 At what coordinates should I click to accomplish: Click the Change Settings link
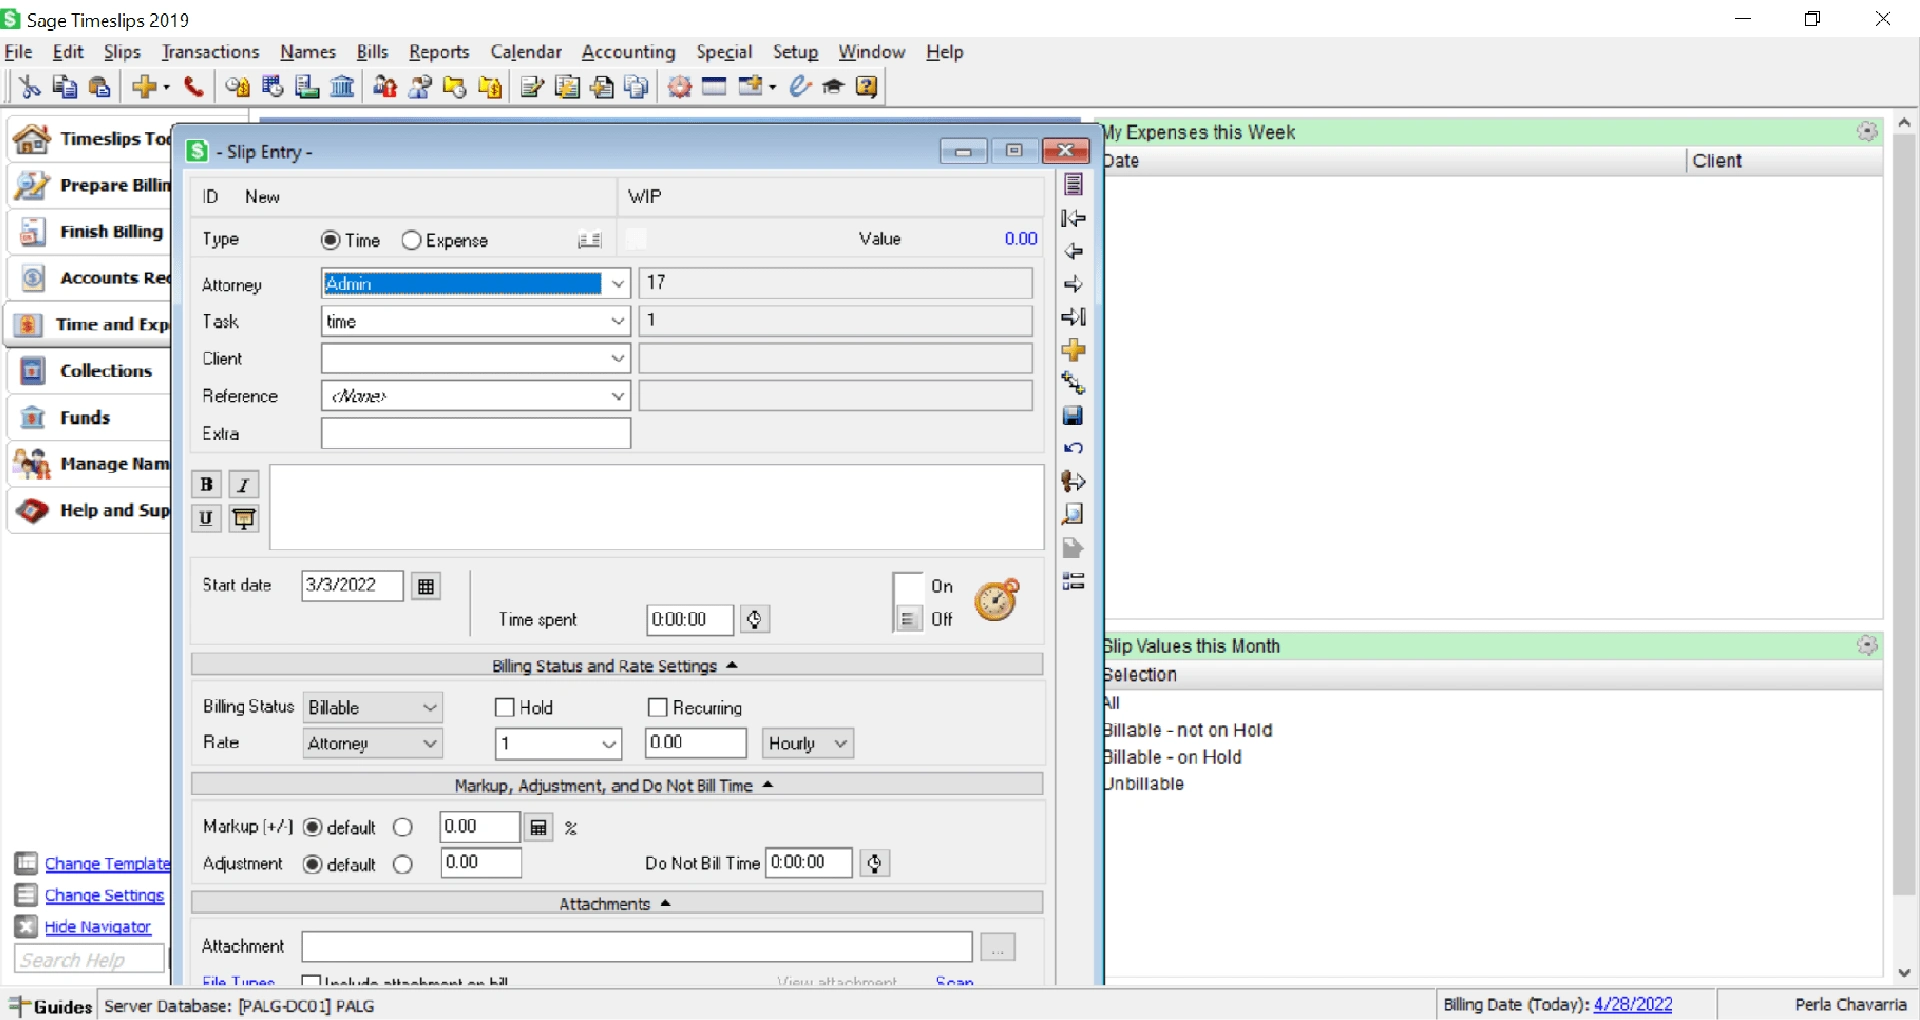pos(104,896)
